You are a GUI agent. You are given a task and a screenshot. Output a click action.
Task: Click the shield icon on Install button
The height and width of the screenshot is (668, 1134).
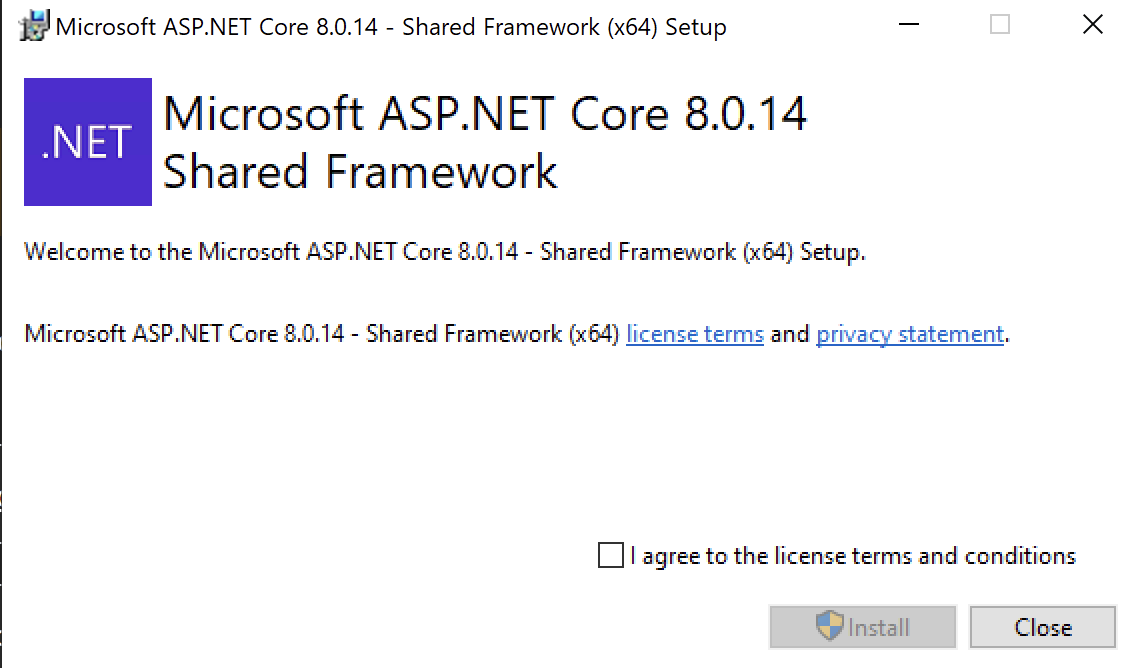(x=830, y=627)
